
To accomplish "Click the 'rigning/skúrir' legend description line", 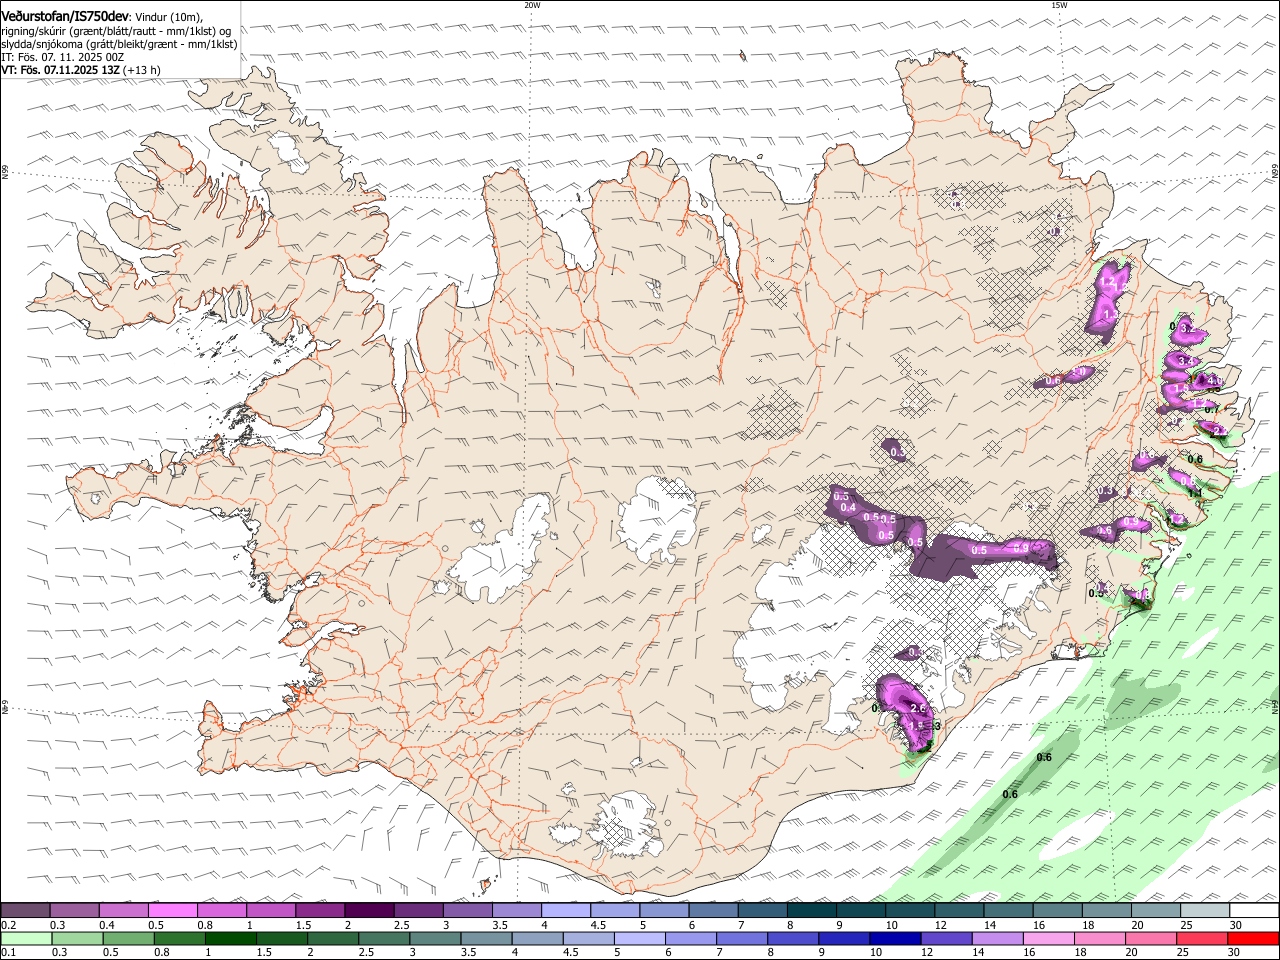I will pyautogui.click(x=116, y=30).
